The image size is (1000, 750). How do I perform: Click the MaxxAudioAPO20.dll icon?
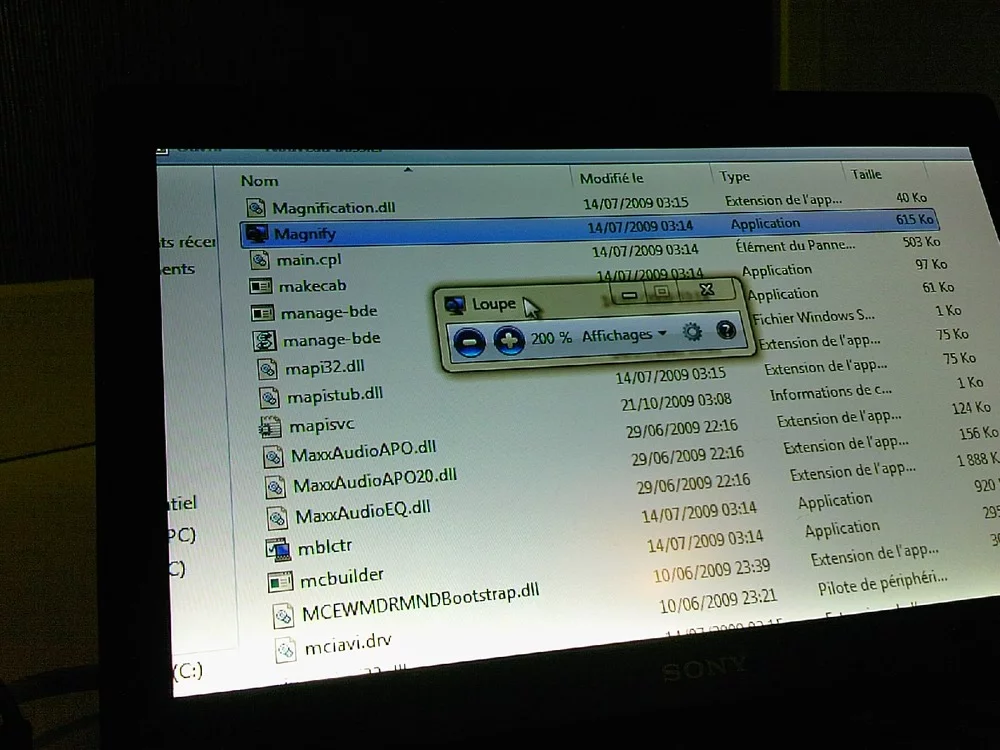[x=275, y=487]
